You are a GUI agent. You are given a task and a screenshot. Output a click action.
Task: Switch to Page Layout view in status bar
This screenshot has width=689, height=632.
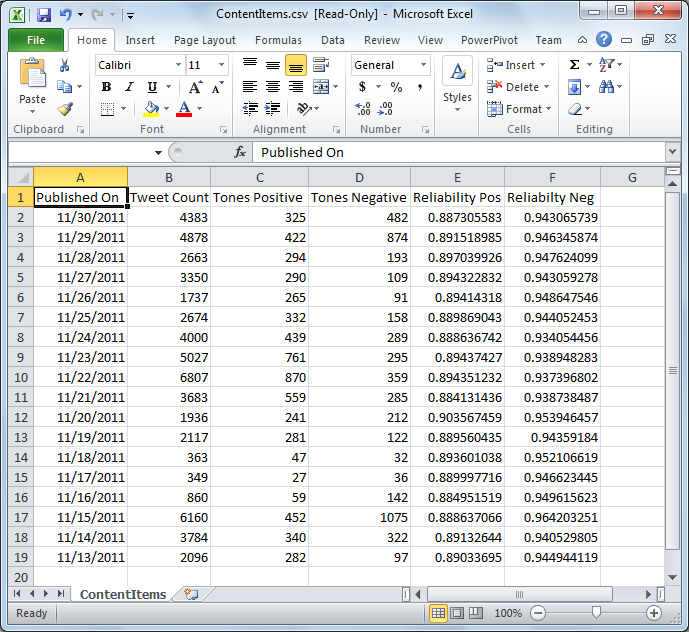click(457, 613)
